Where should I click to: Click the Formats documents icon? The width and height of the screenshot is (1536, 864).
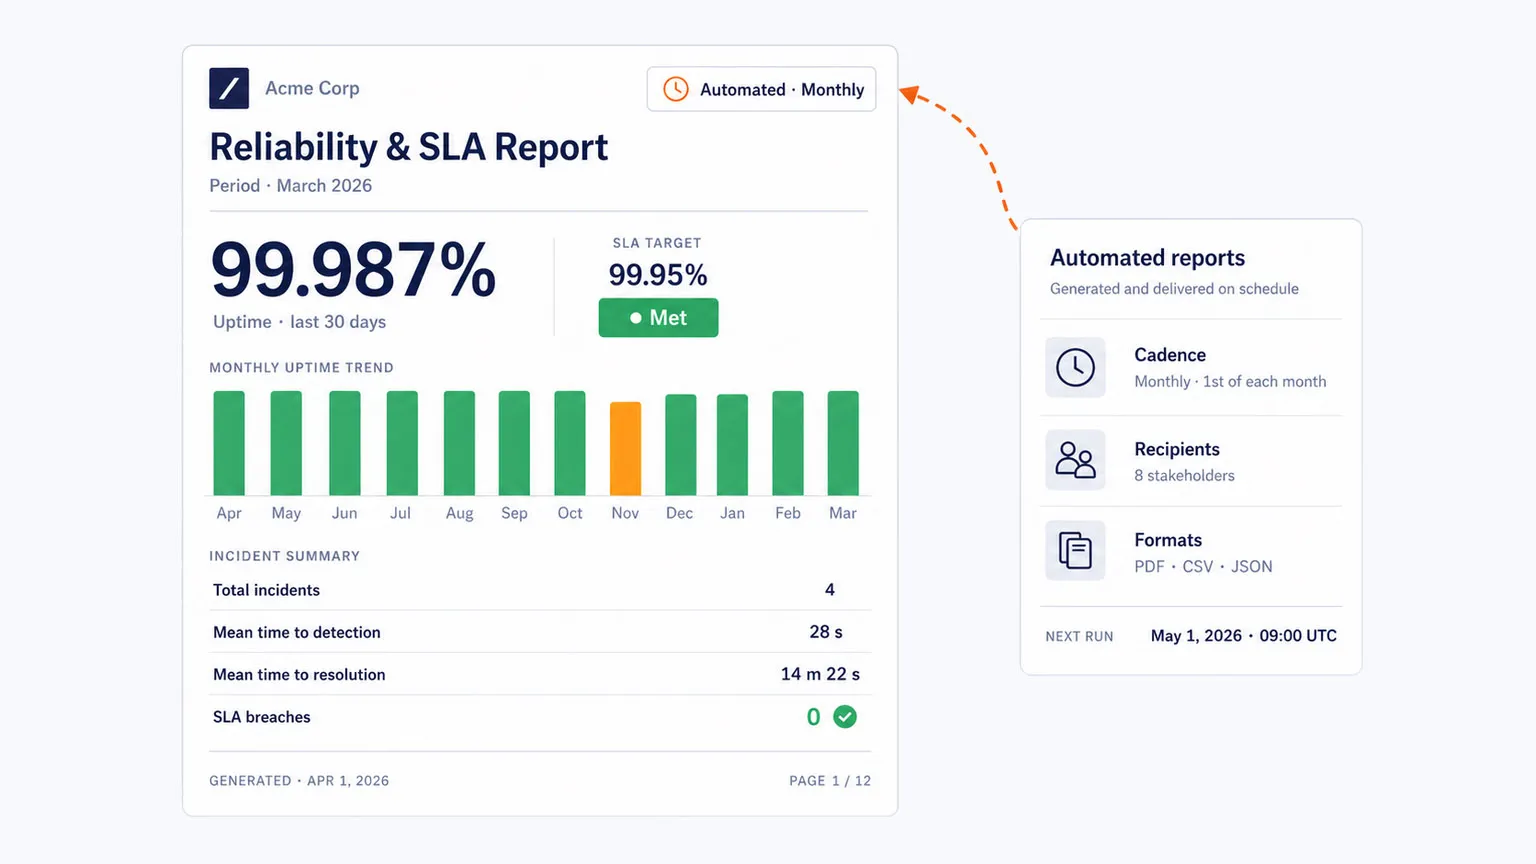coord(1075,551)
